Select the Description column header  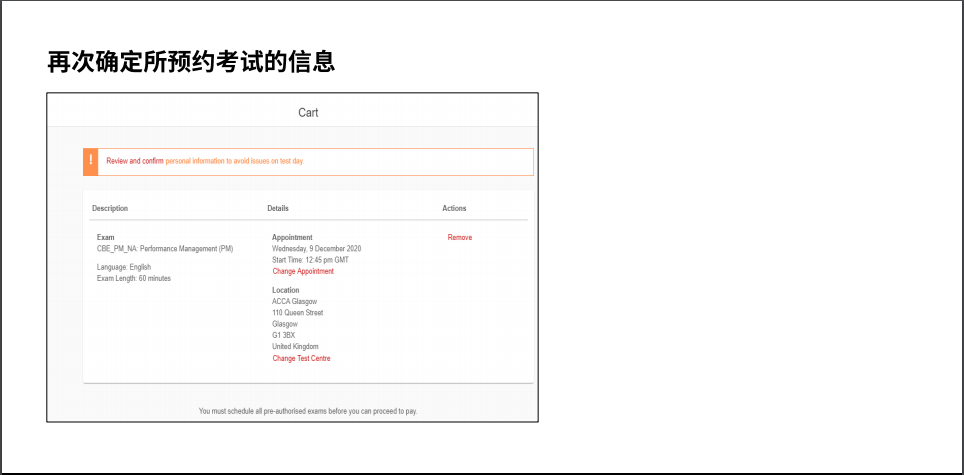coord(110,208)
